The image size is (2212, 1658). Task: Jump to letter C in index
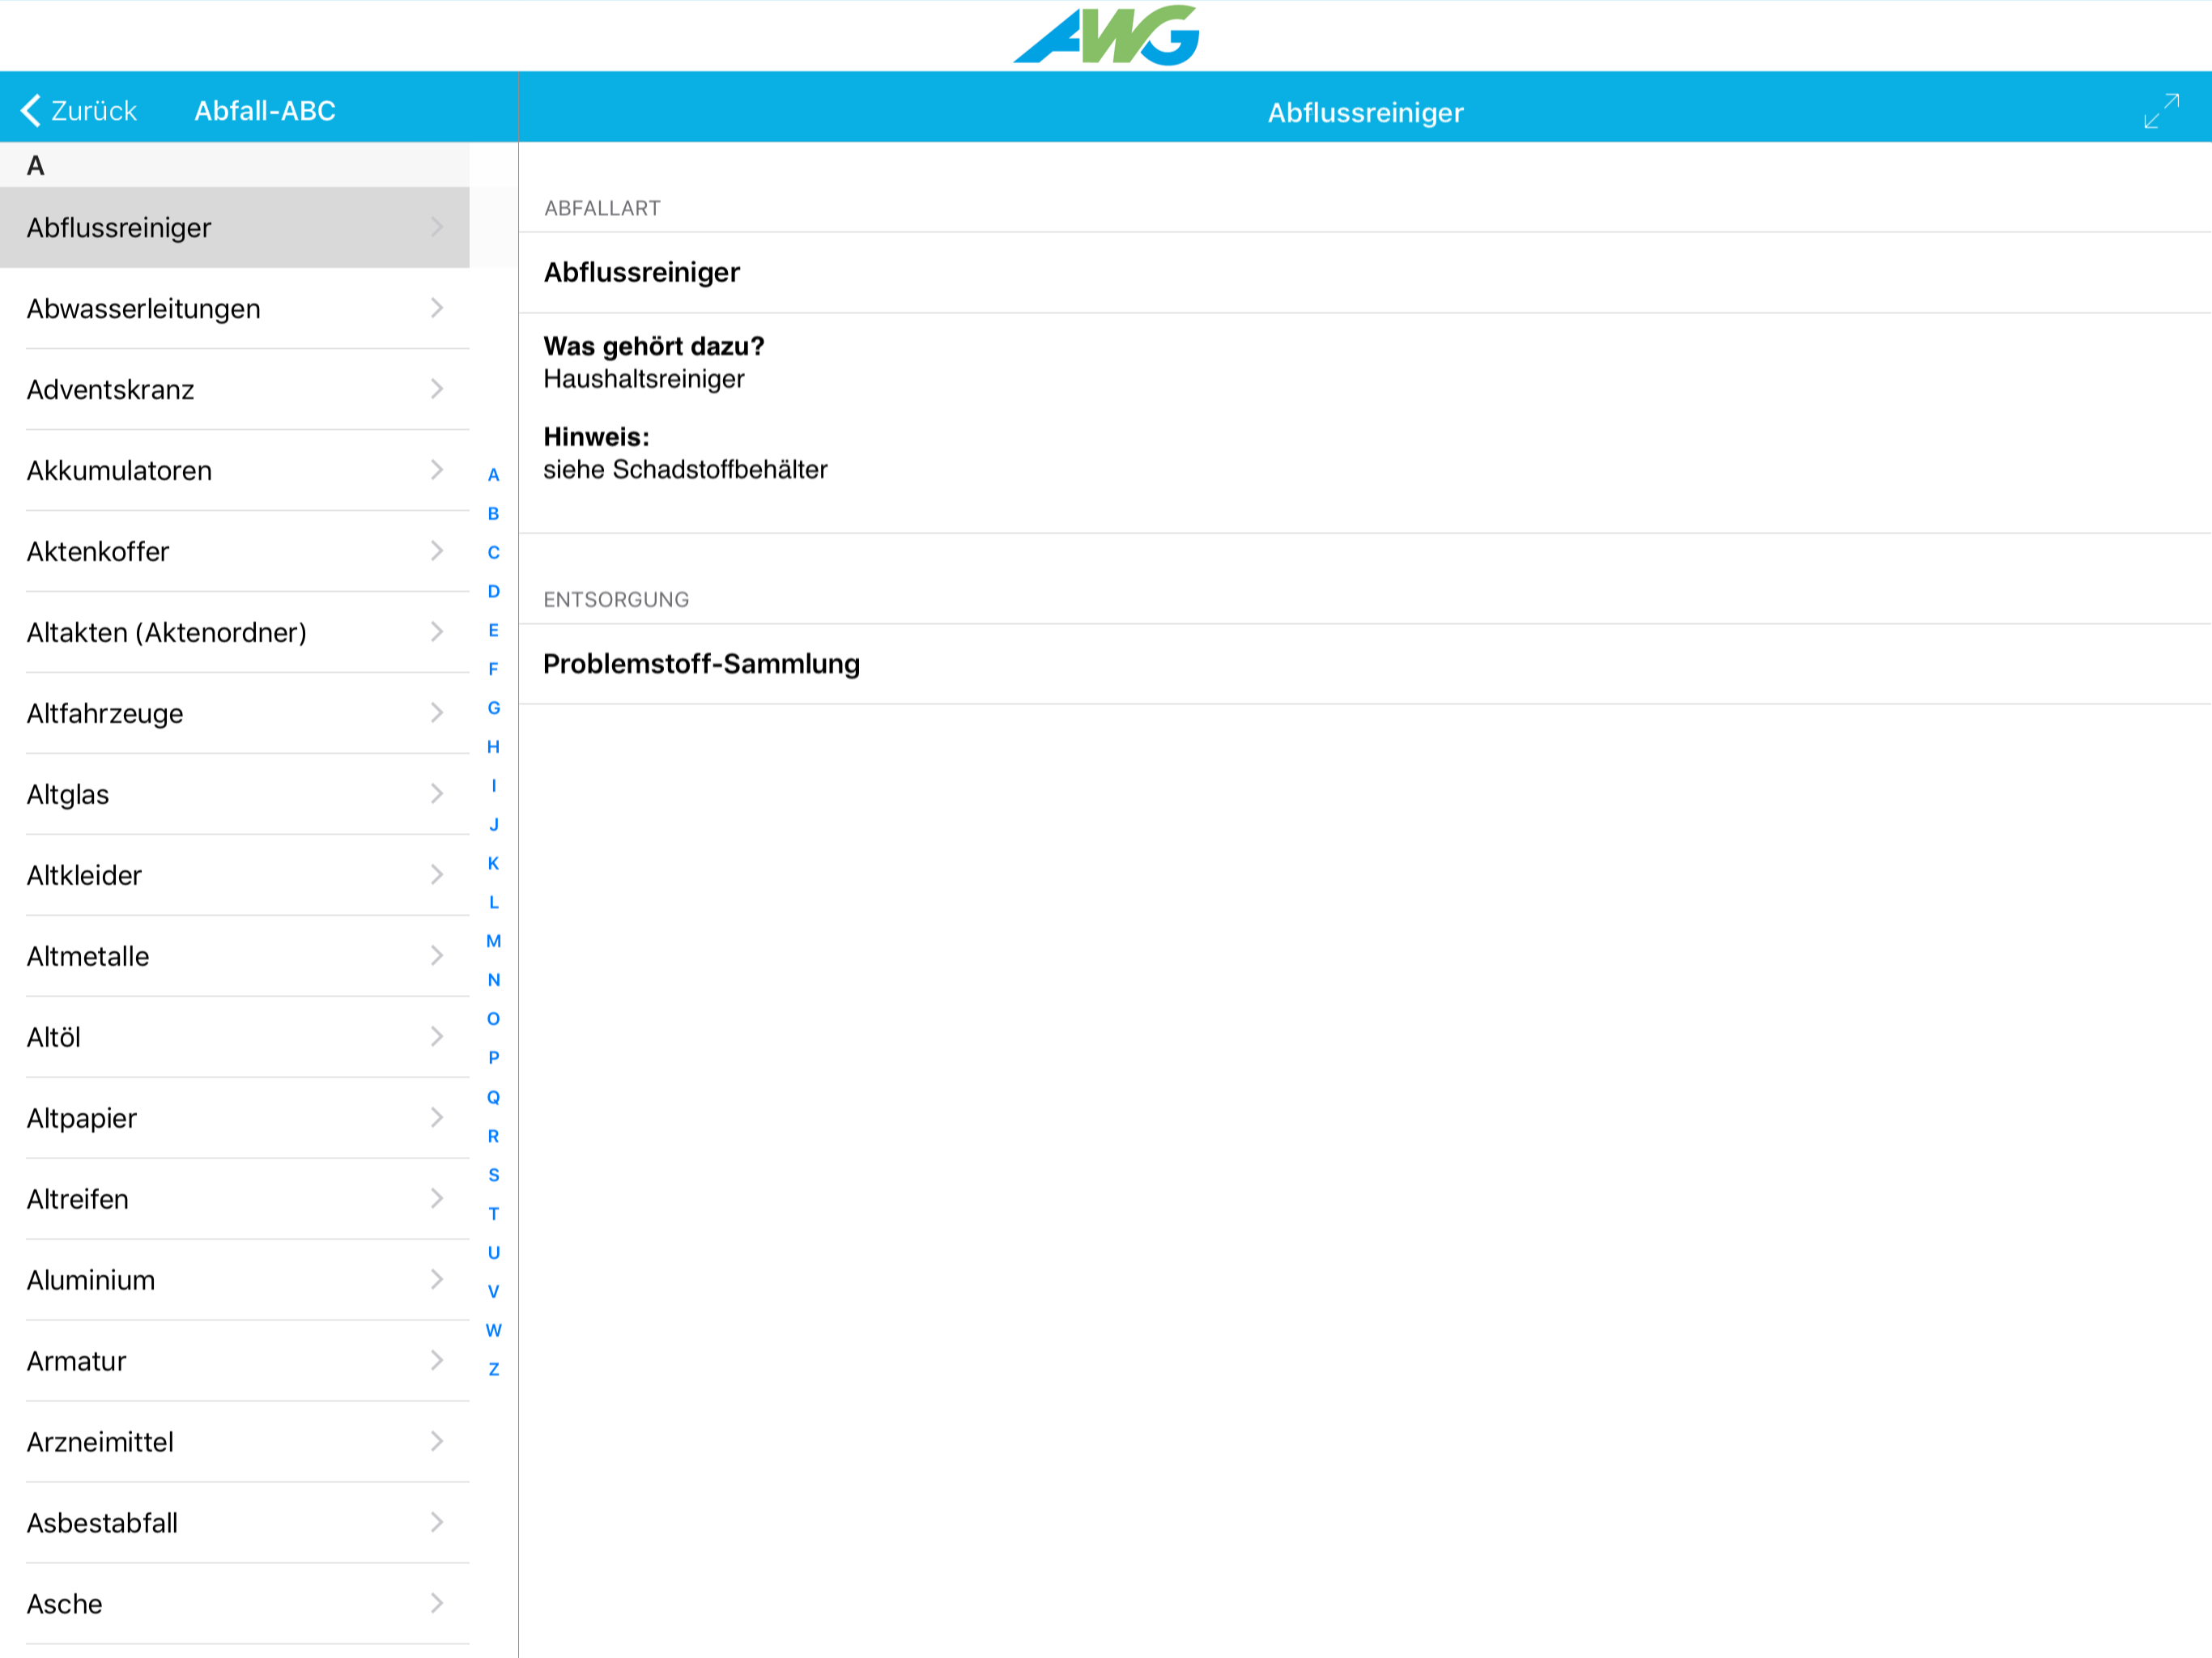coord(493,553)
